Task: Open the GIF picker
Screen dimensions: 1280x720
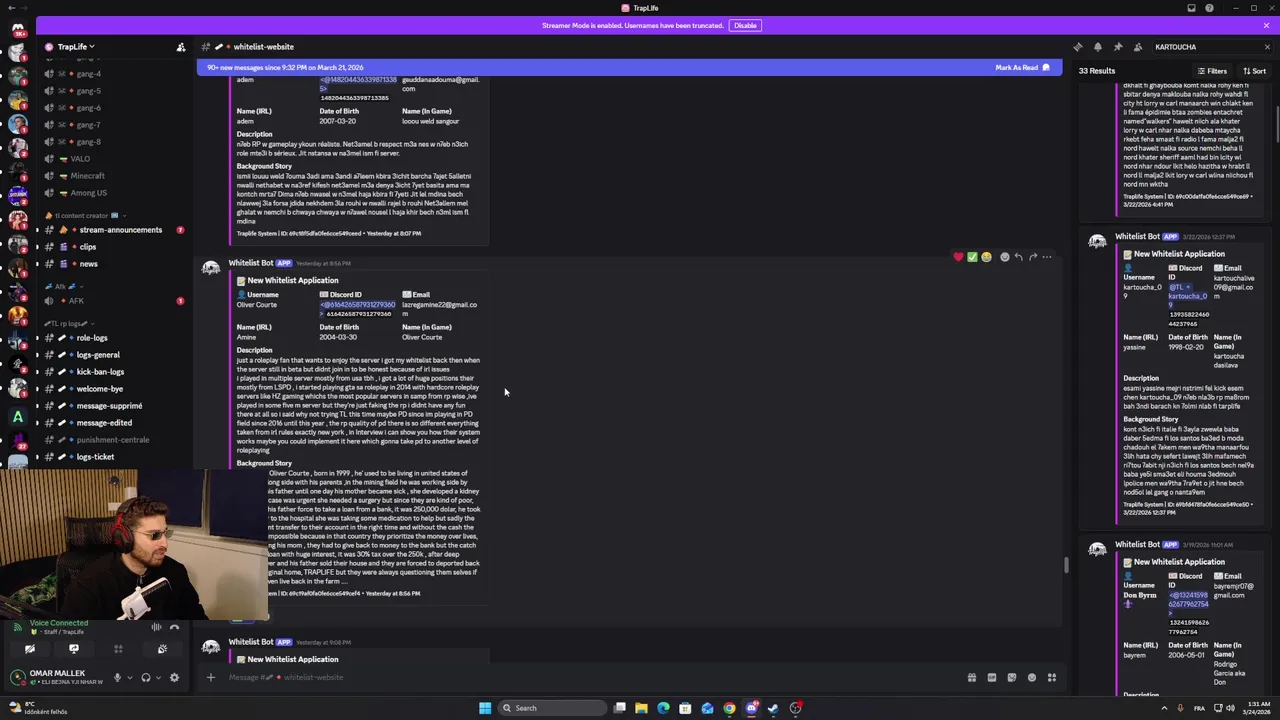Action: [991, 678]
